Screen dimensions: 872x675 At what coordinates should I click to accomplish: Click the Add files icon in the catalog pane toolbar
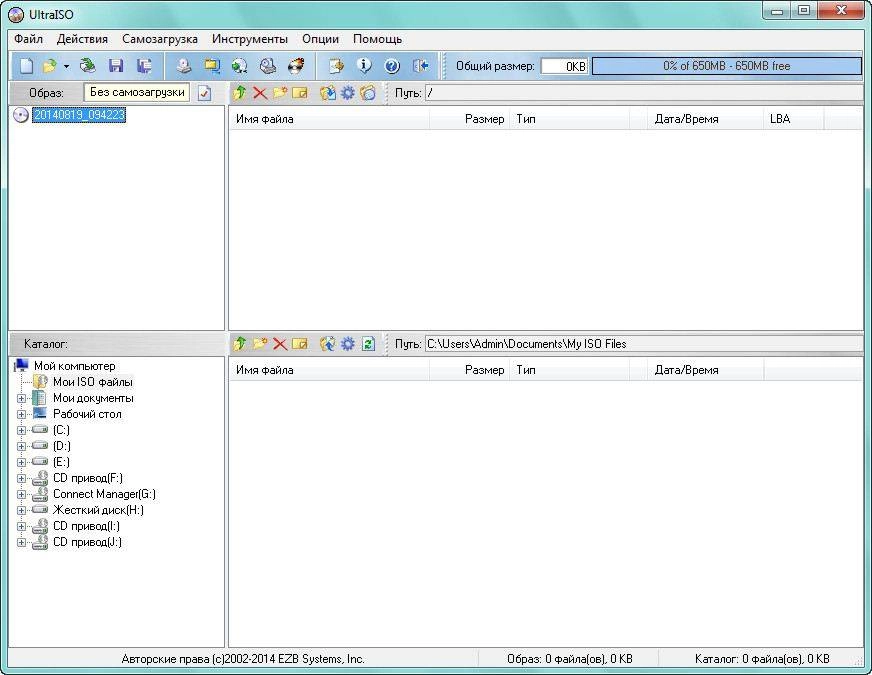tap(328, 344)
